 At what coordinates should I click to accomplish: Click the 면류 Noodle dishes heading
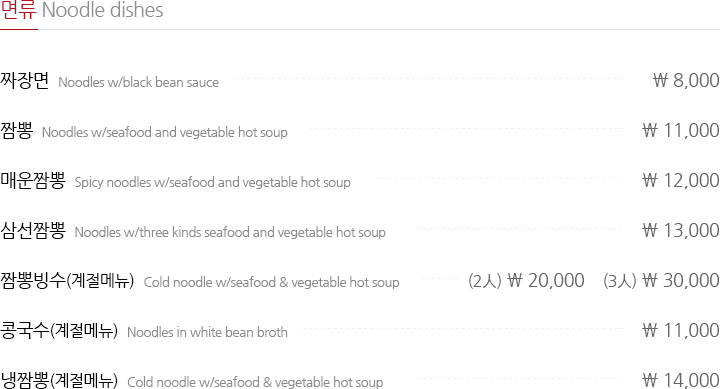coord(82,10)
